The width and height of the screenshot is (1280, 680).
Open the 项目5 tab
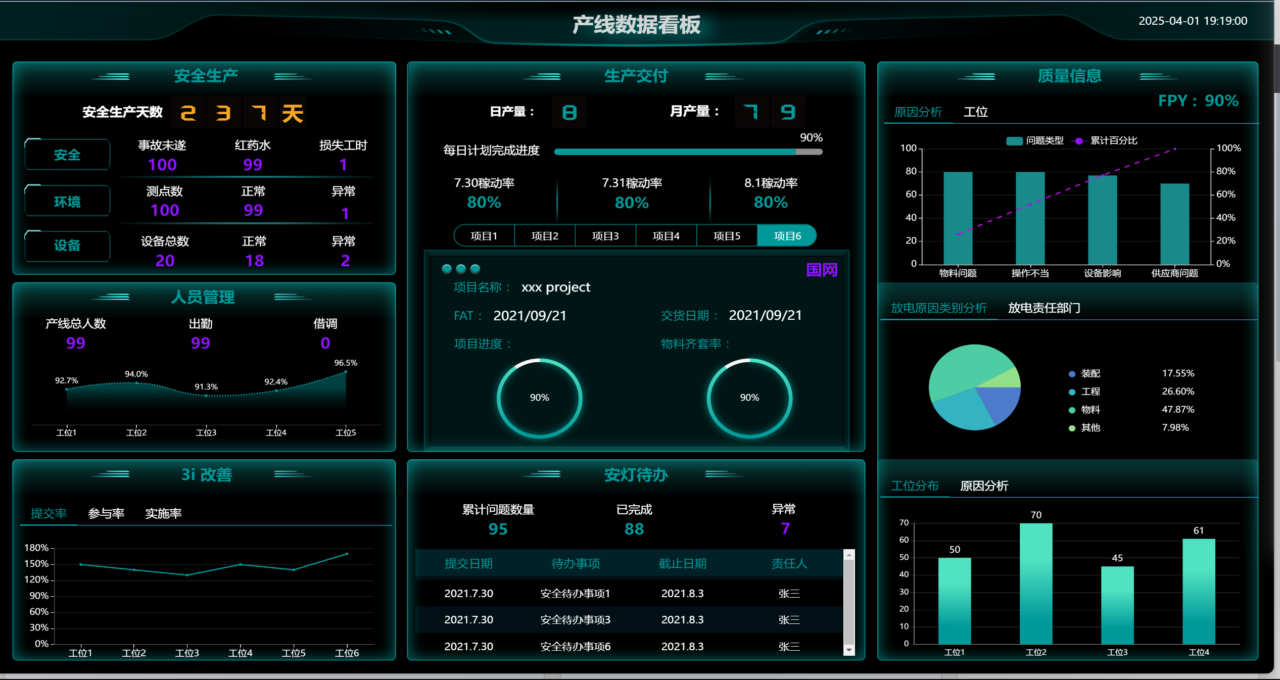(x=727, y=236)
